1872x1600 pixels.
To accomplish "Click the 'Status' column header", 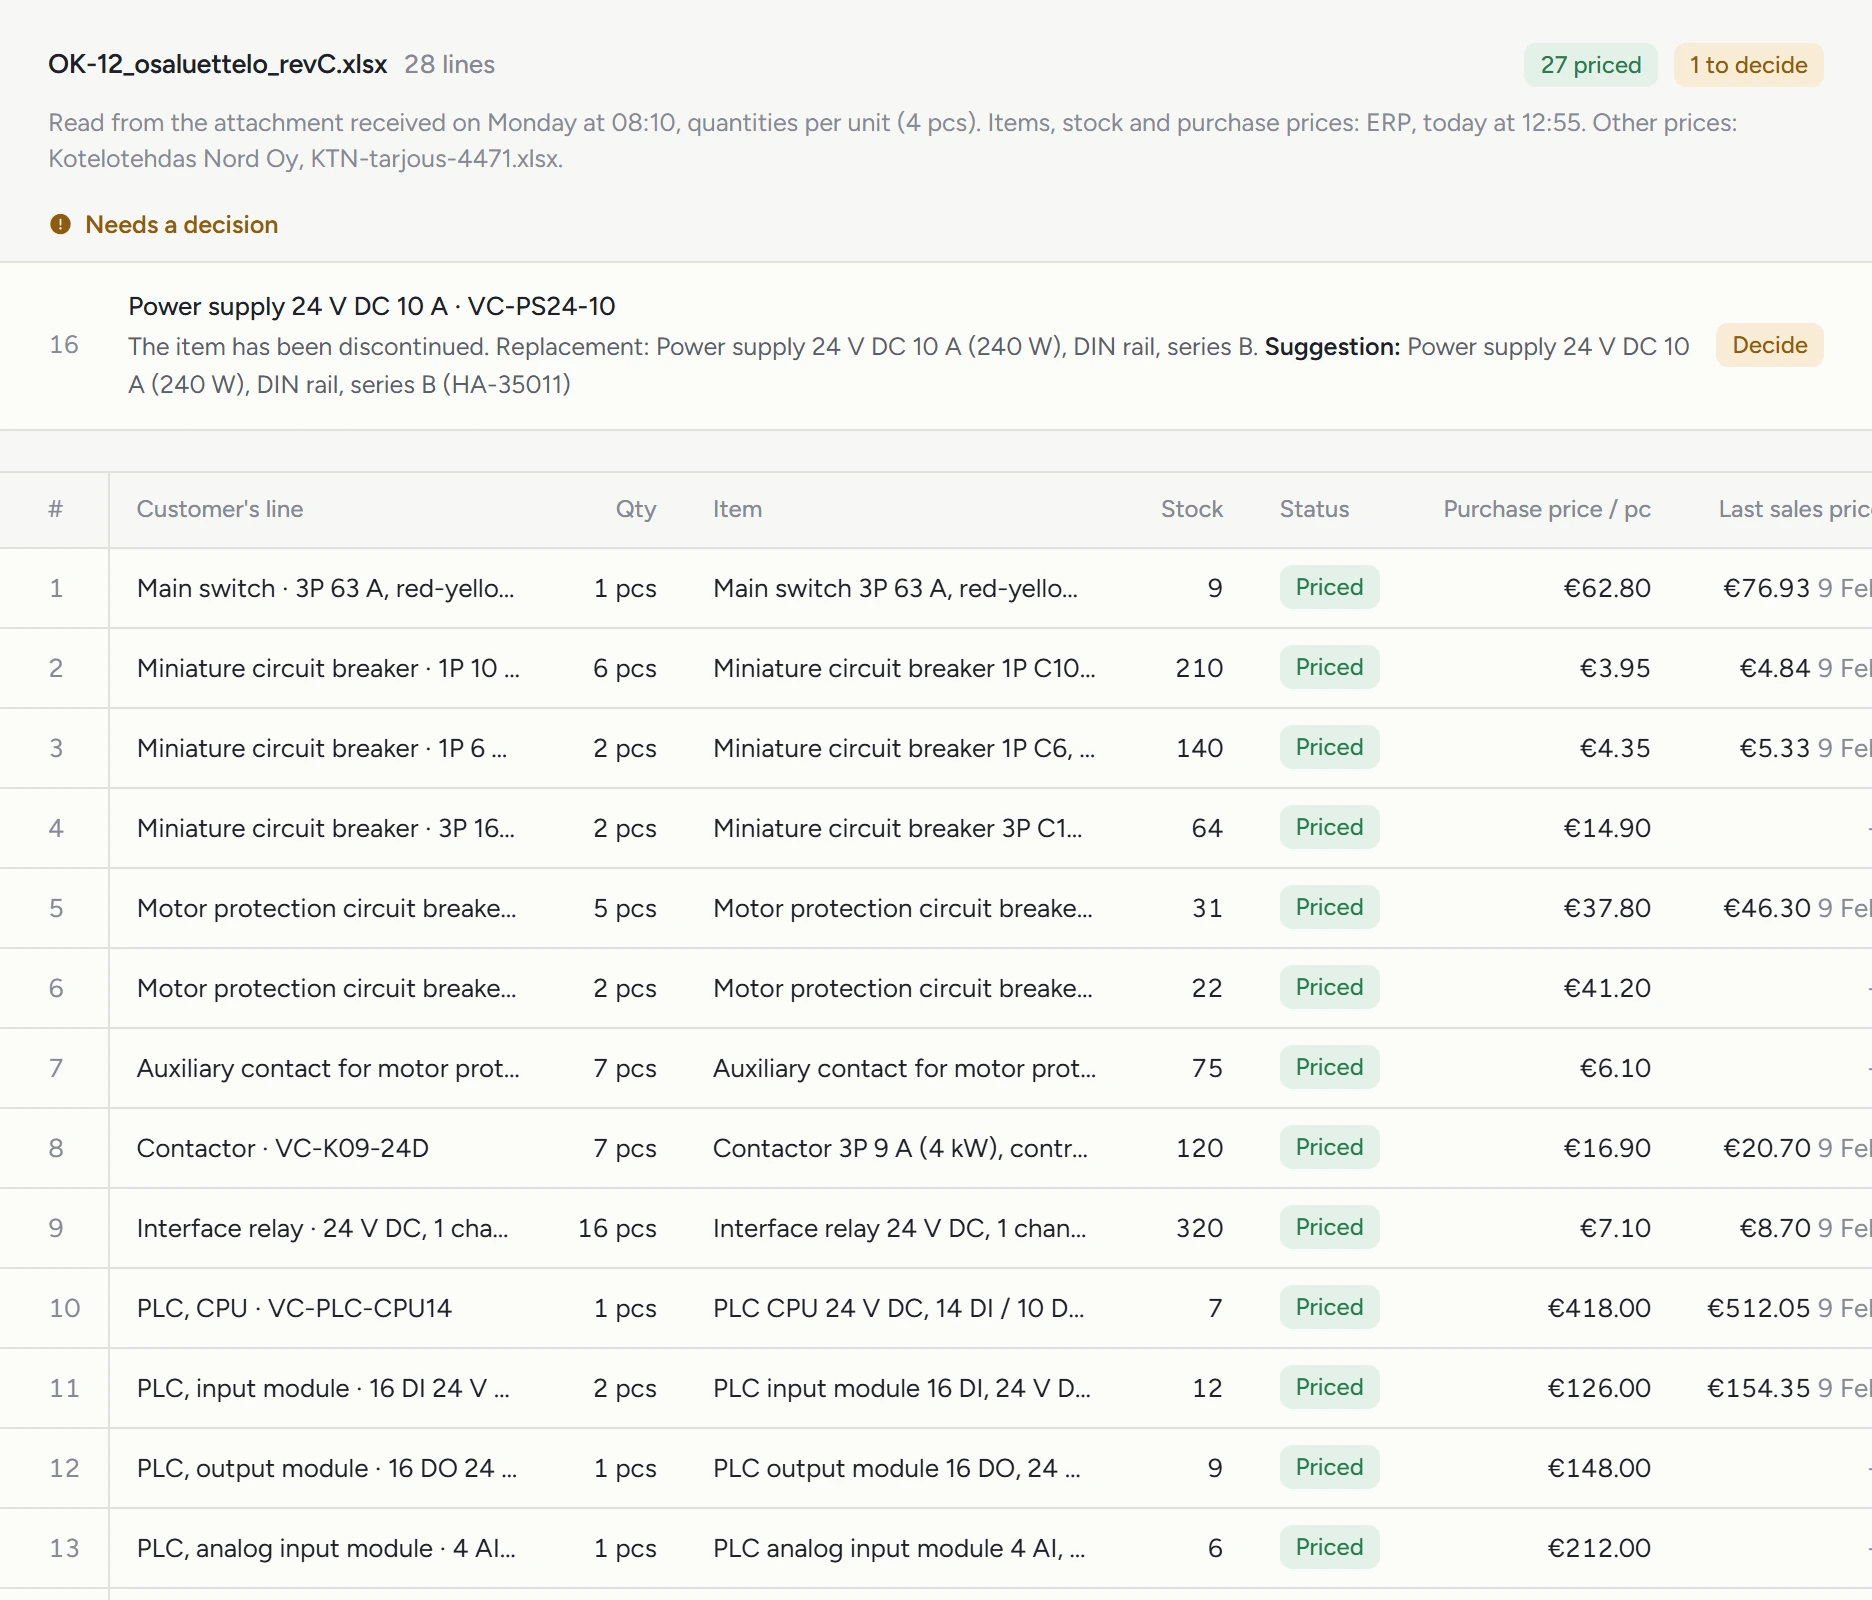I will click(x=1314, y=509).
